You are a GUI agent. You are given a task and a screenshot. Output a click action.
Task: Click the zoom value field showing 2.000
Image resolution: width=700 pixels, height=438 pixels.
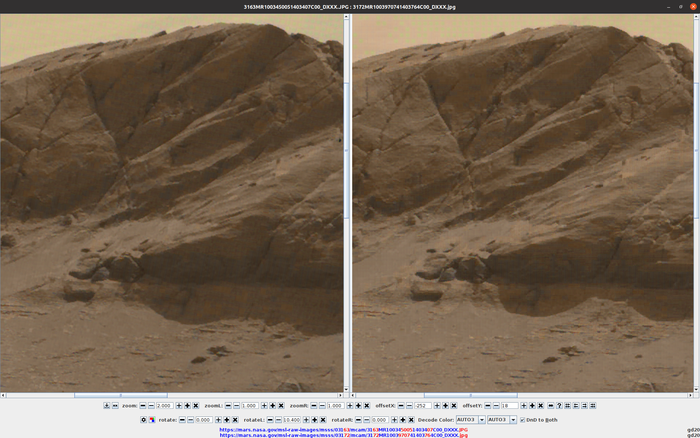pyautogui.click(x=164, y=405)
